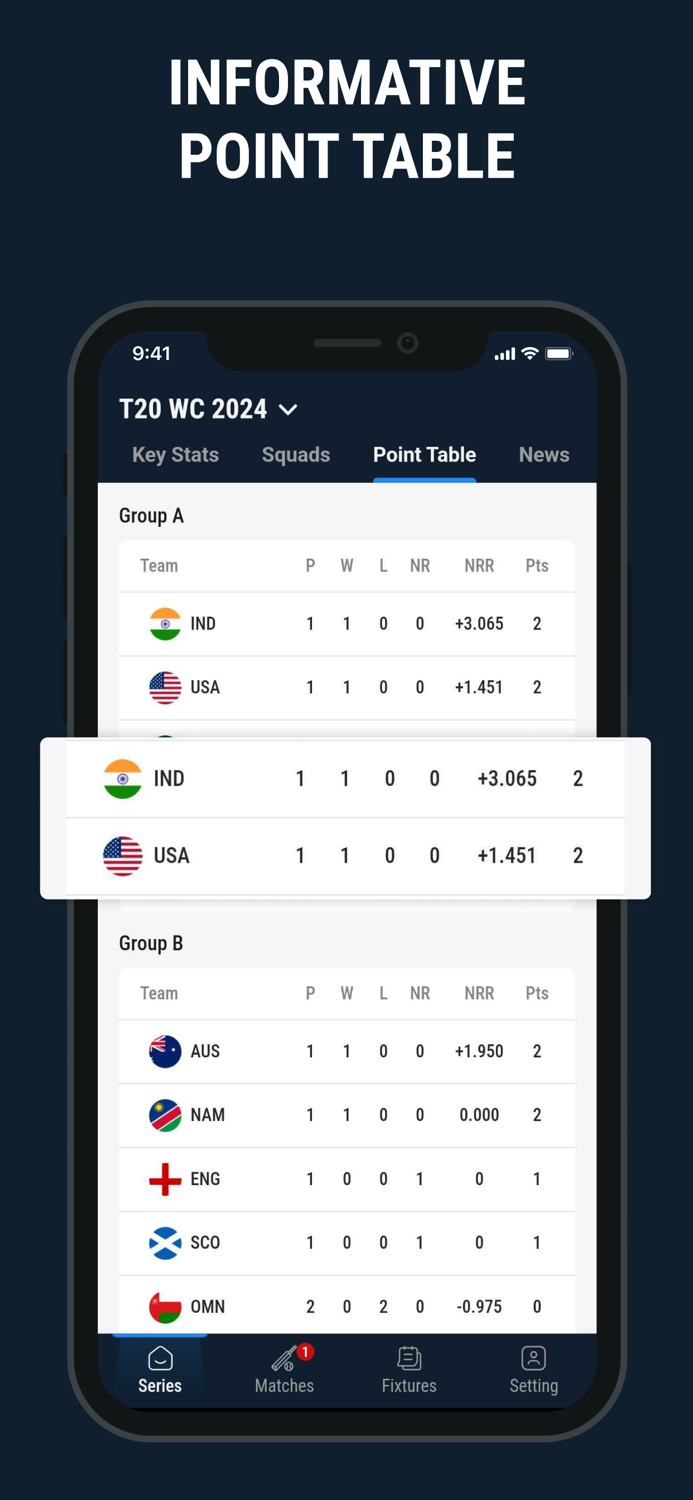Click the Group B heading
The image size is (693, 1500).
click(x=151, y=943)
